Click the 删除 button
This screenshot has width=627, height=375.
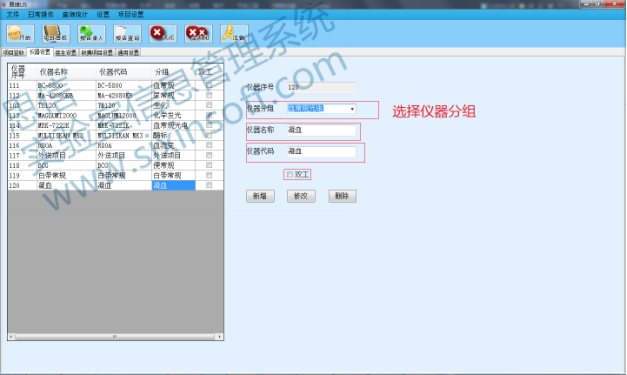tap(342, 196)
